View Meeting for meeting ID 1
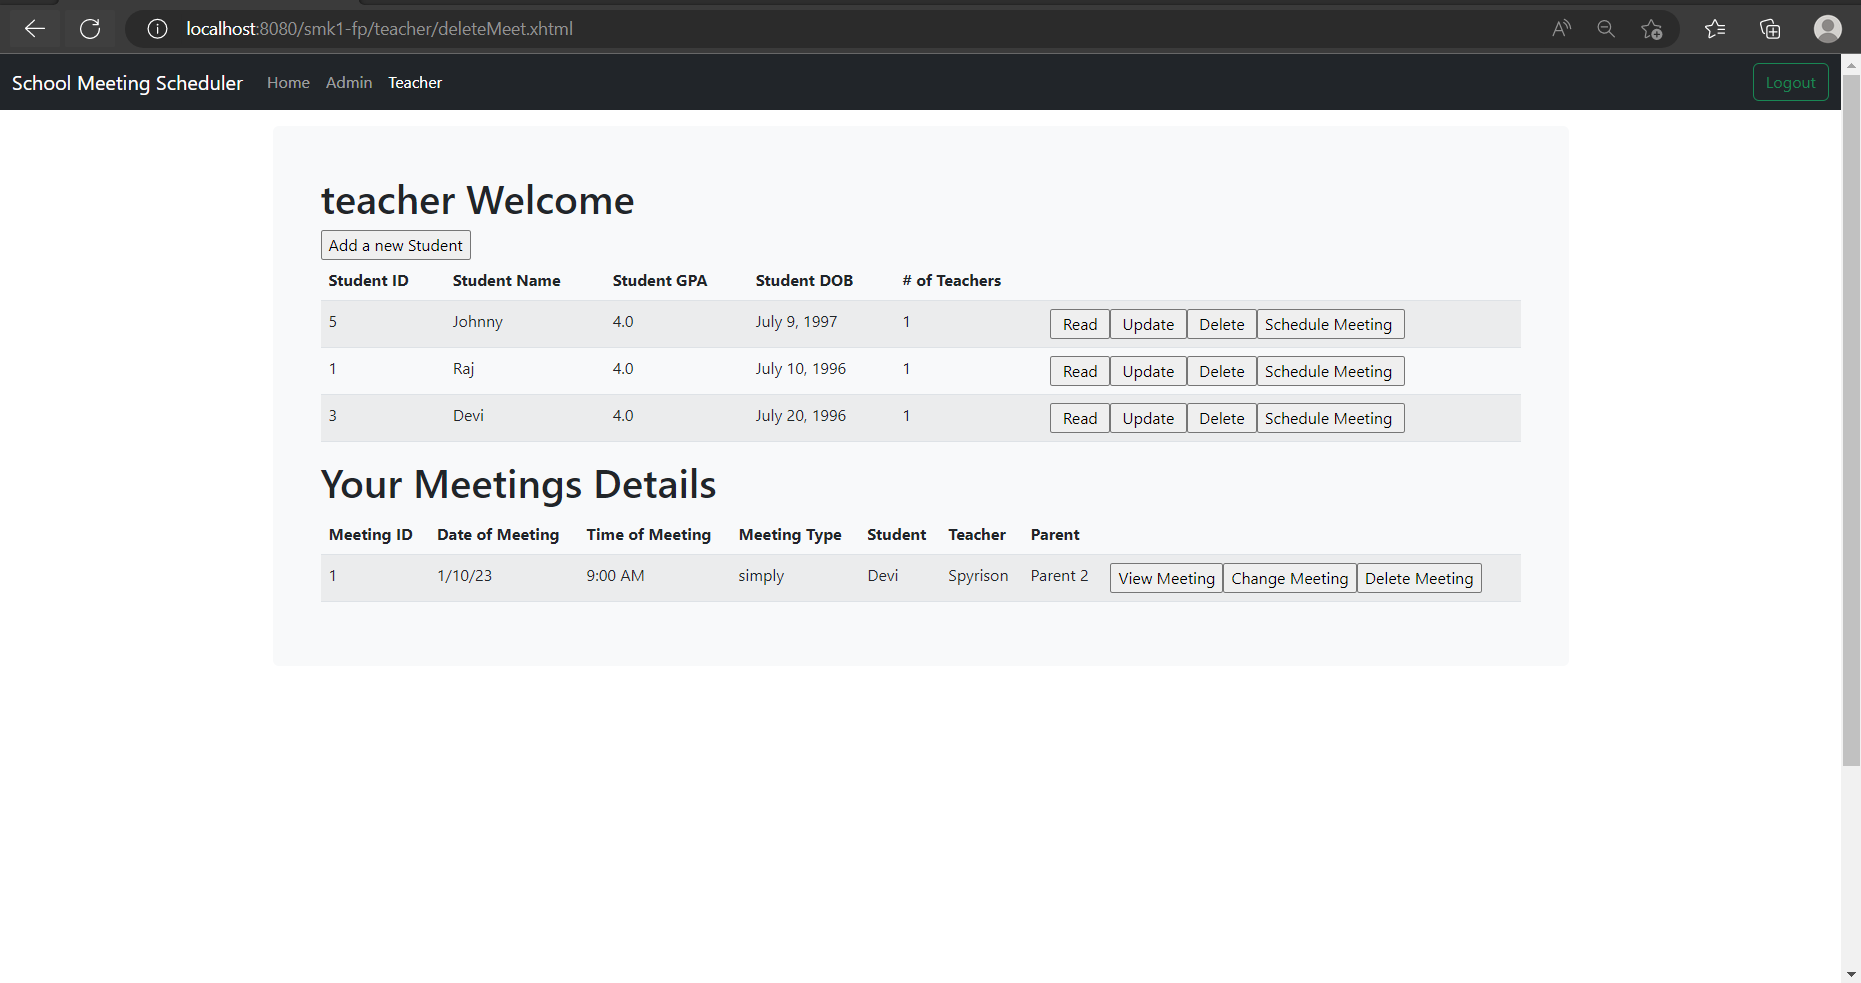 coord(1165,578)
